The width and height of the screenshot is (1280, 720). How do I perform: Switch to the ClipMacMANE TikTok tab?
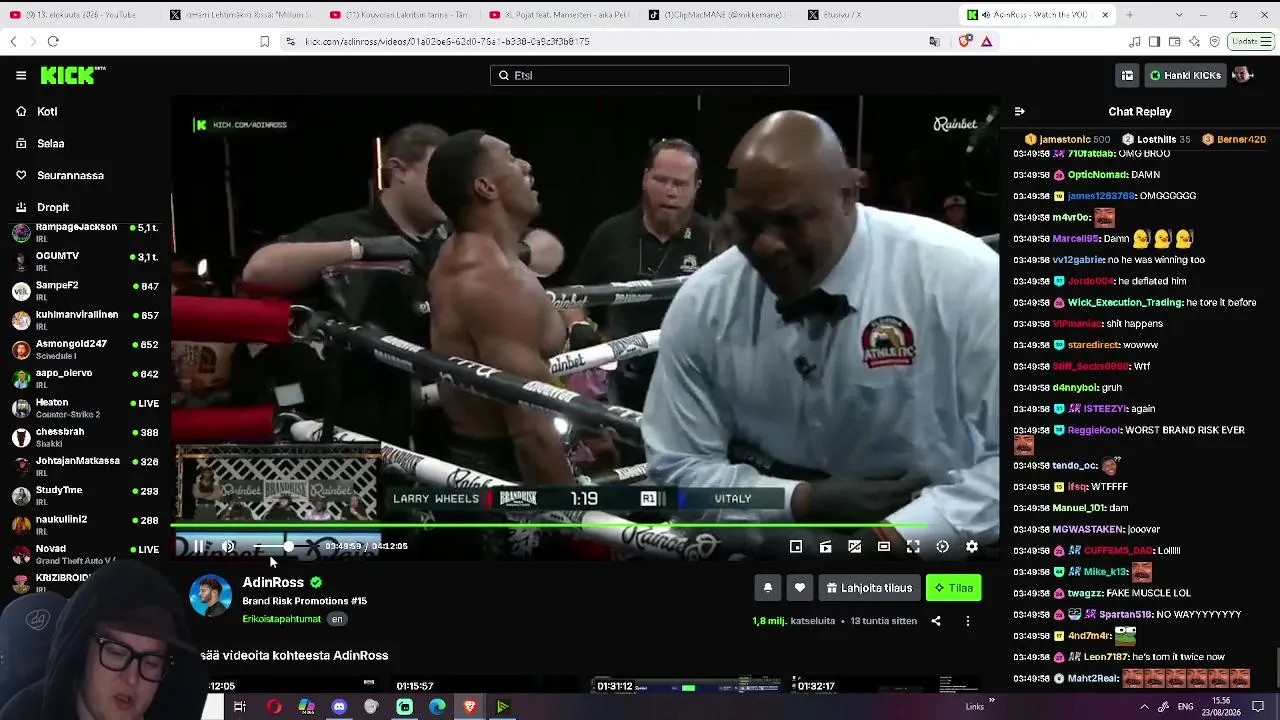tap(720, 15)
